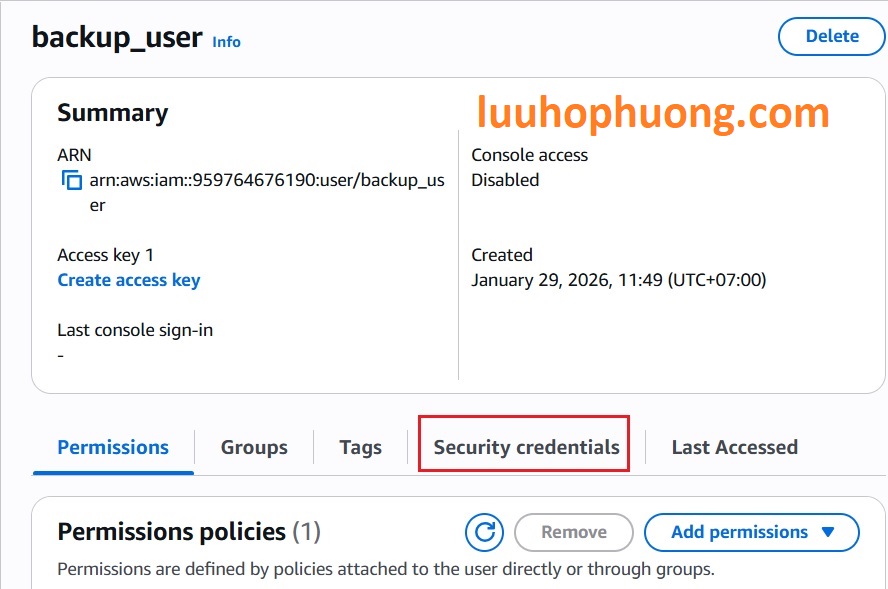The width and height of the screenshot is (888, 589).
Task: Open the Groups tab
Action: tap(254, 447)
